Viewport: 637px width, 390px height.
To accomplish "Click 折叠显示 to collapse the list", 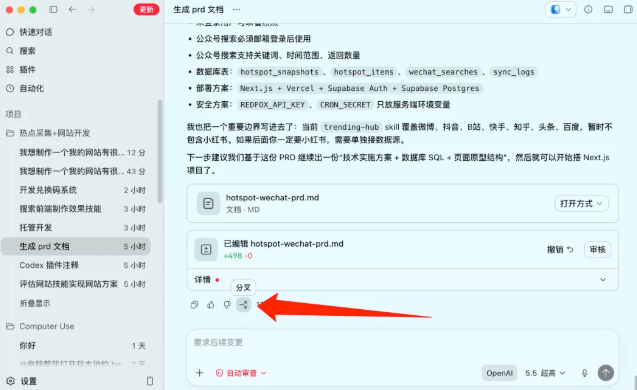I will point(35,303).
